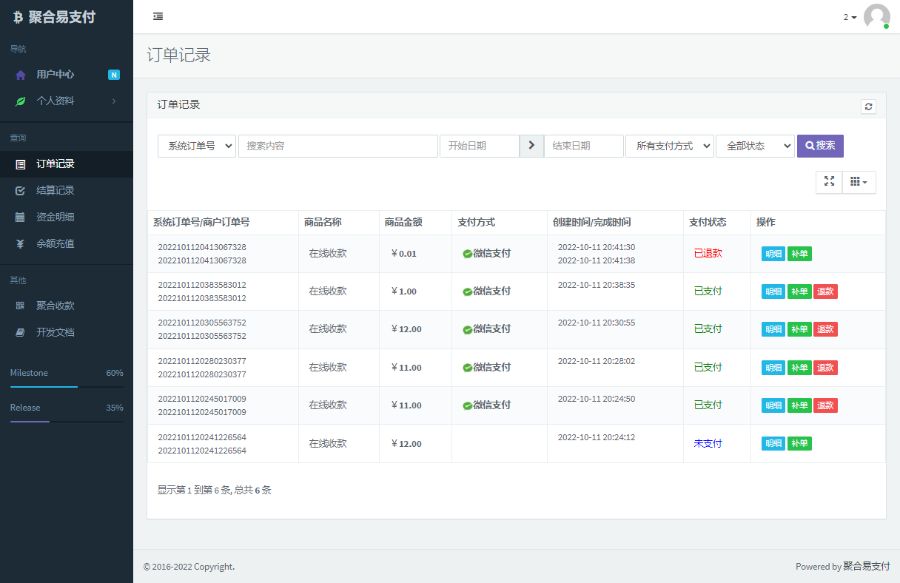Open the columns visibility dropdown
The height and width of the screenshot is (583, 900).
859,182
